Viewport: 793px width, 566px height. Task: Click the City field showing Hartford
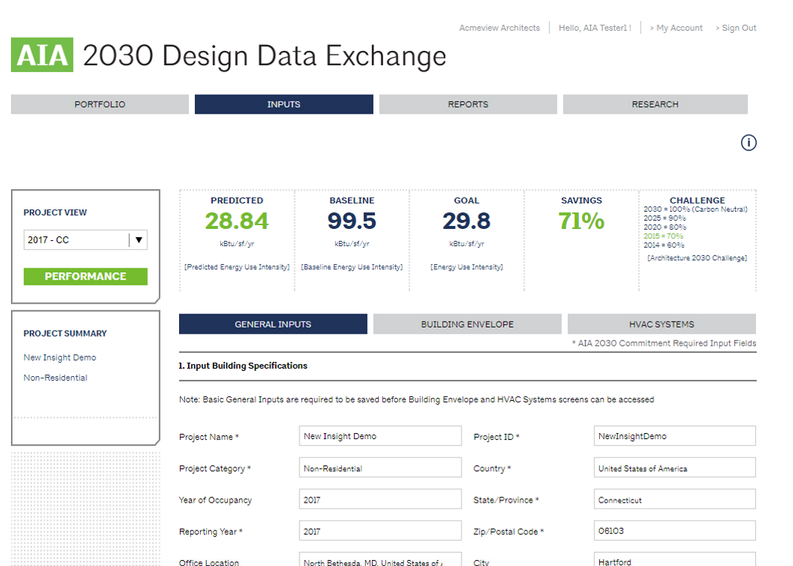click(675, 559)
